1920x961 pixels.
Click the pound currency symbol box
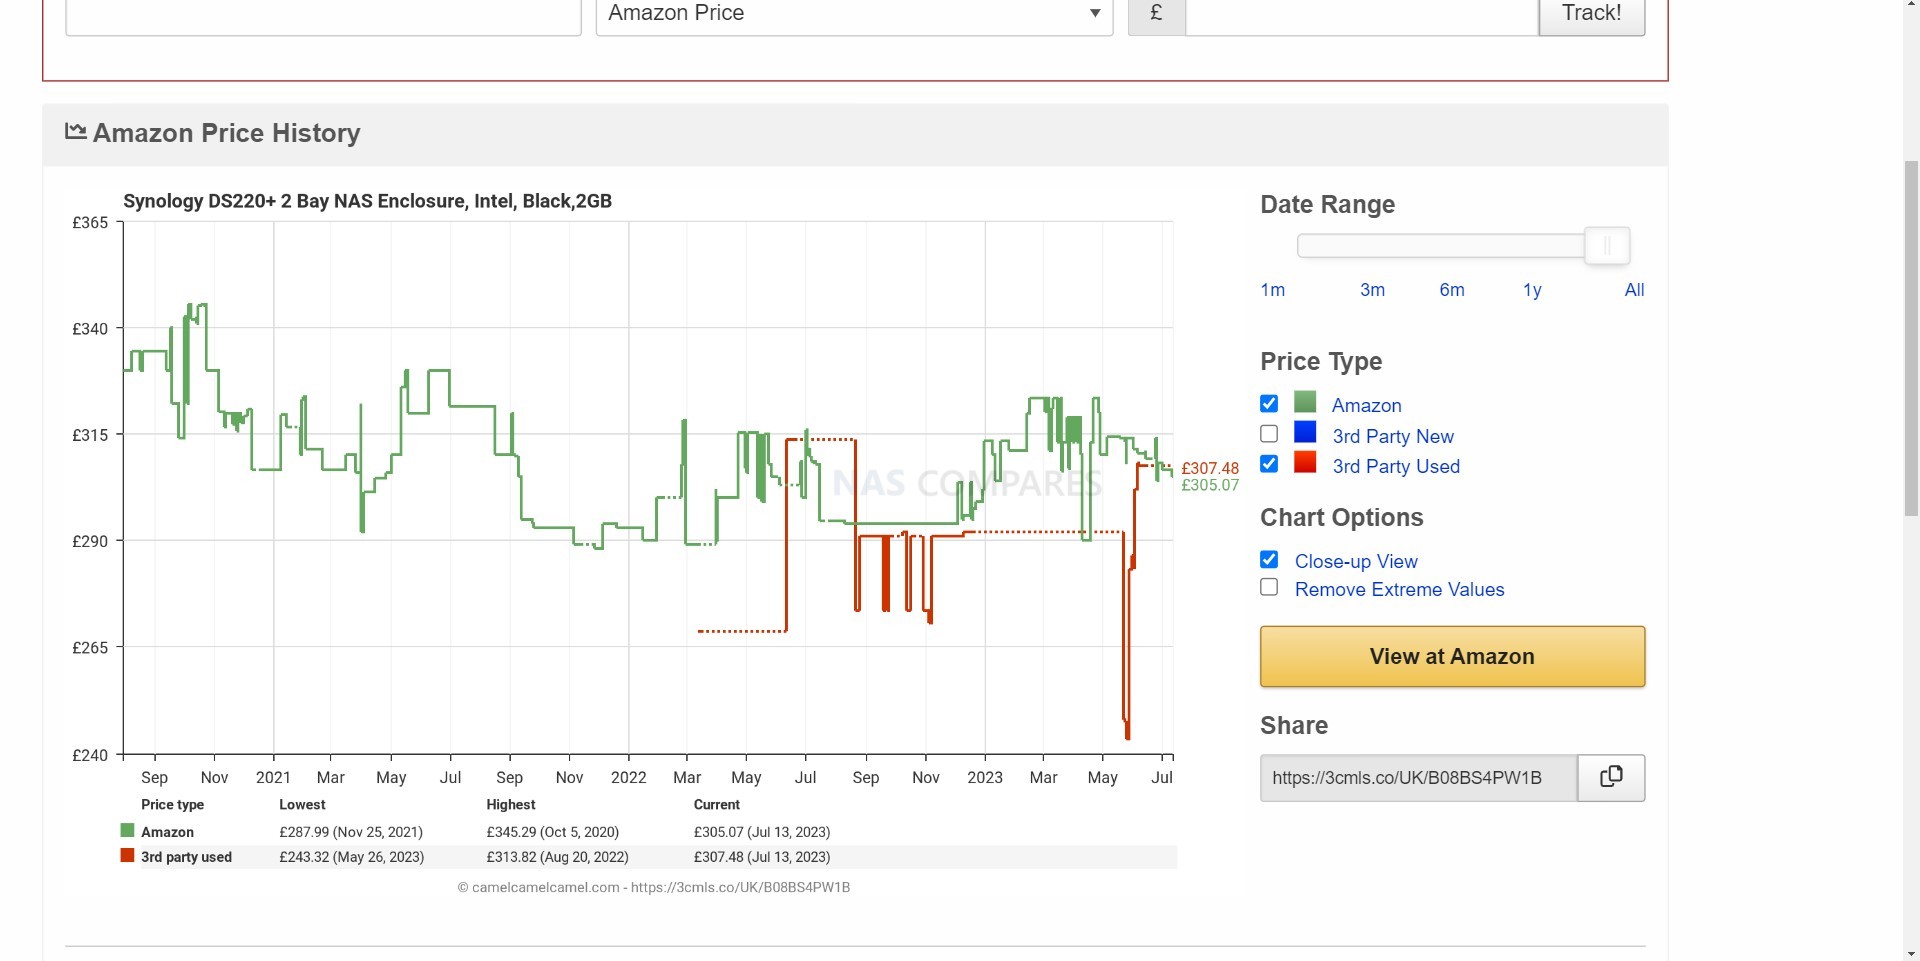[x=1157, y=13]
